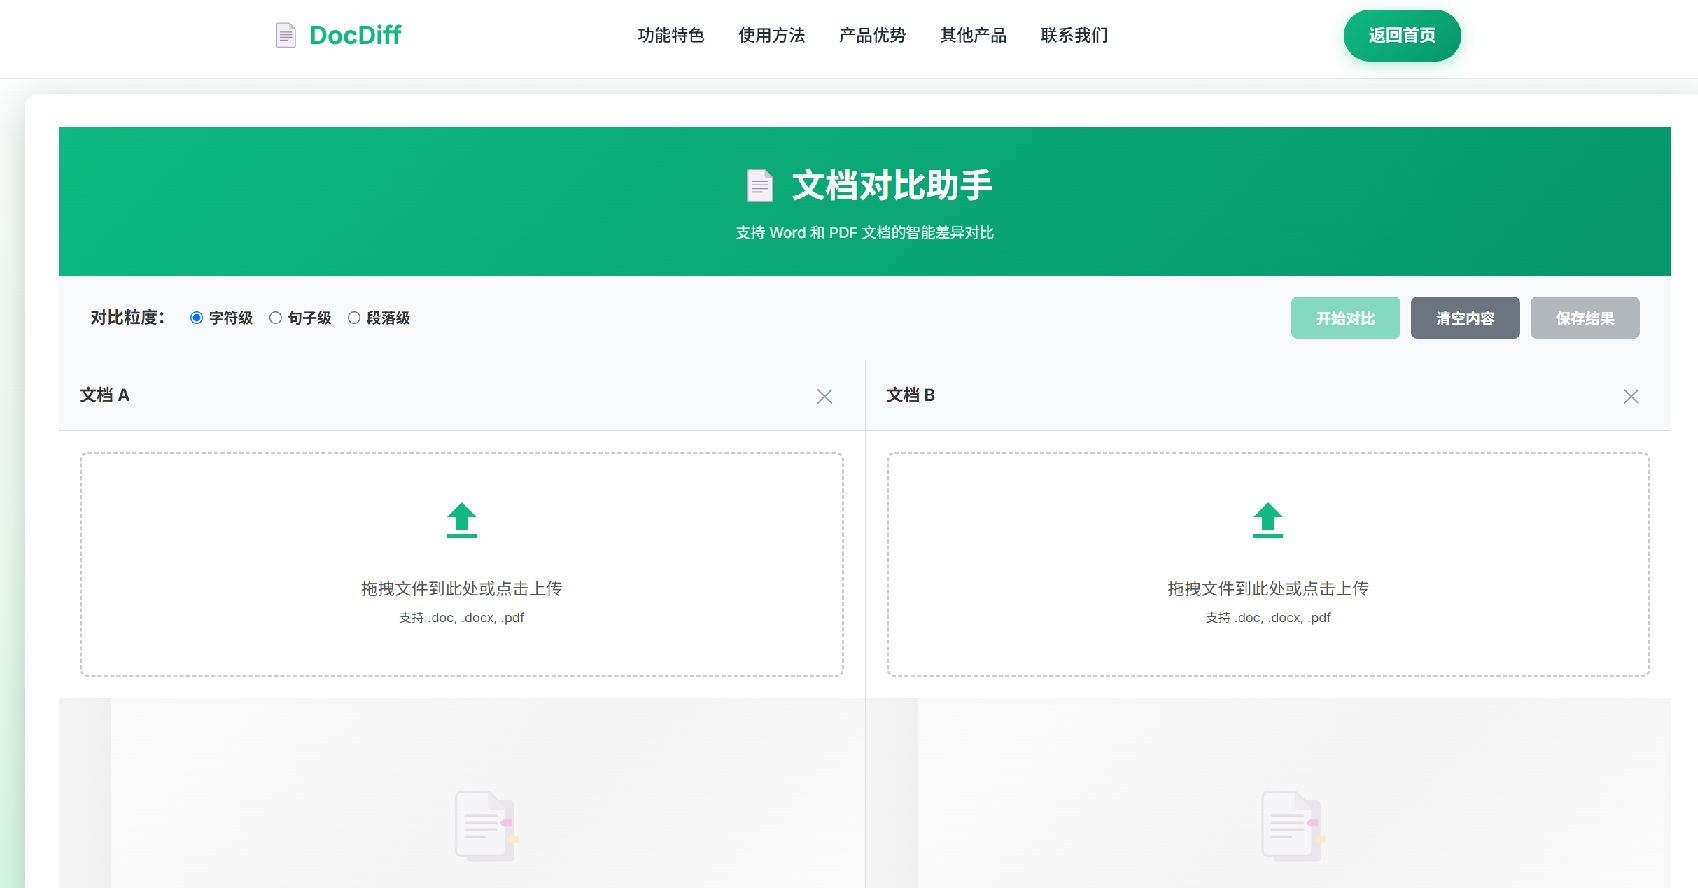Select the 句子级 granularity radio button
Image resolution: width=1698 pixels, height=888 pixels.
(x=275, y=318)
